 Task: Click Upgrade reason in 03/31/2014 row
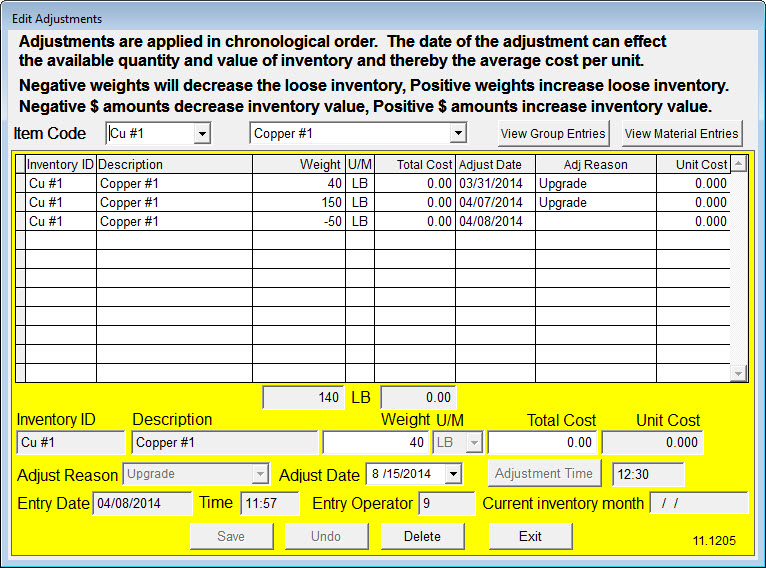596,183
